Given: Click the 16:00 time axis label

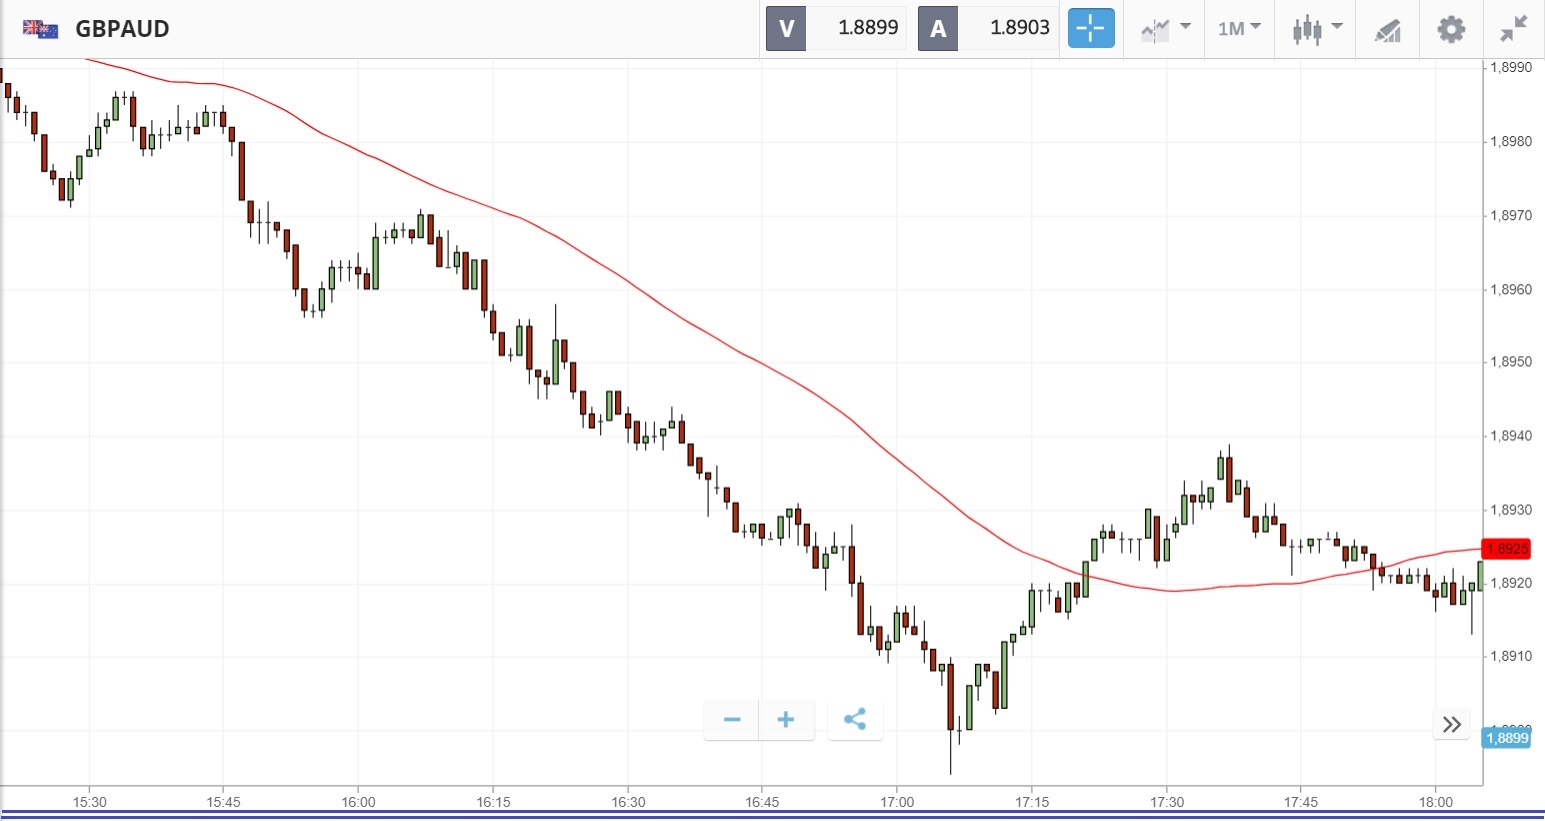Looking at the screenshot, I should click(x=358, y=802).
